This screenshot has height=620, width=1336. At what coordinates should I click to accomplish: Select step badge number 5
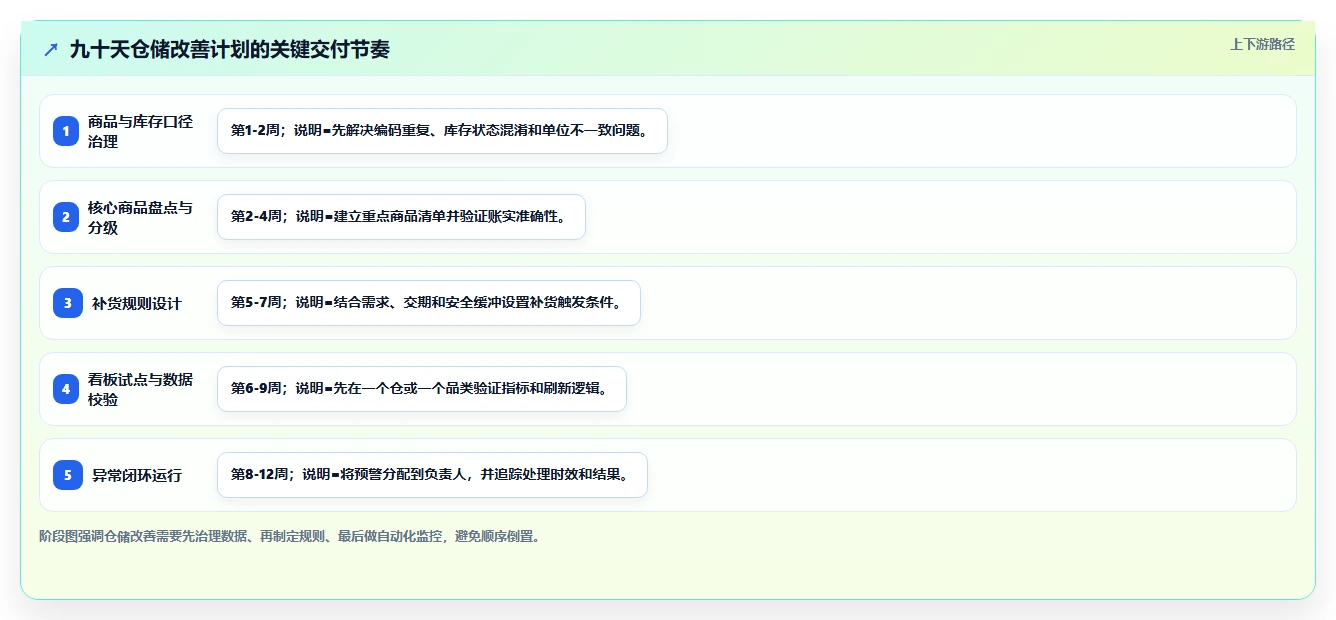pyautogui.click(x=68, y=475)
